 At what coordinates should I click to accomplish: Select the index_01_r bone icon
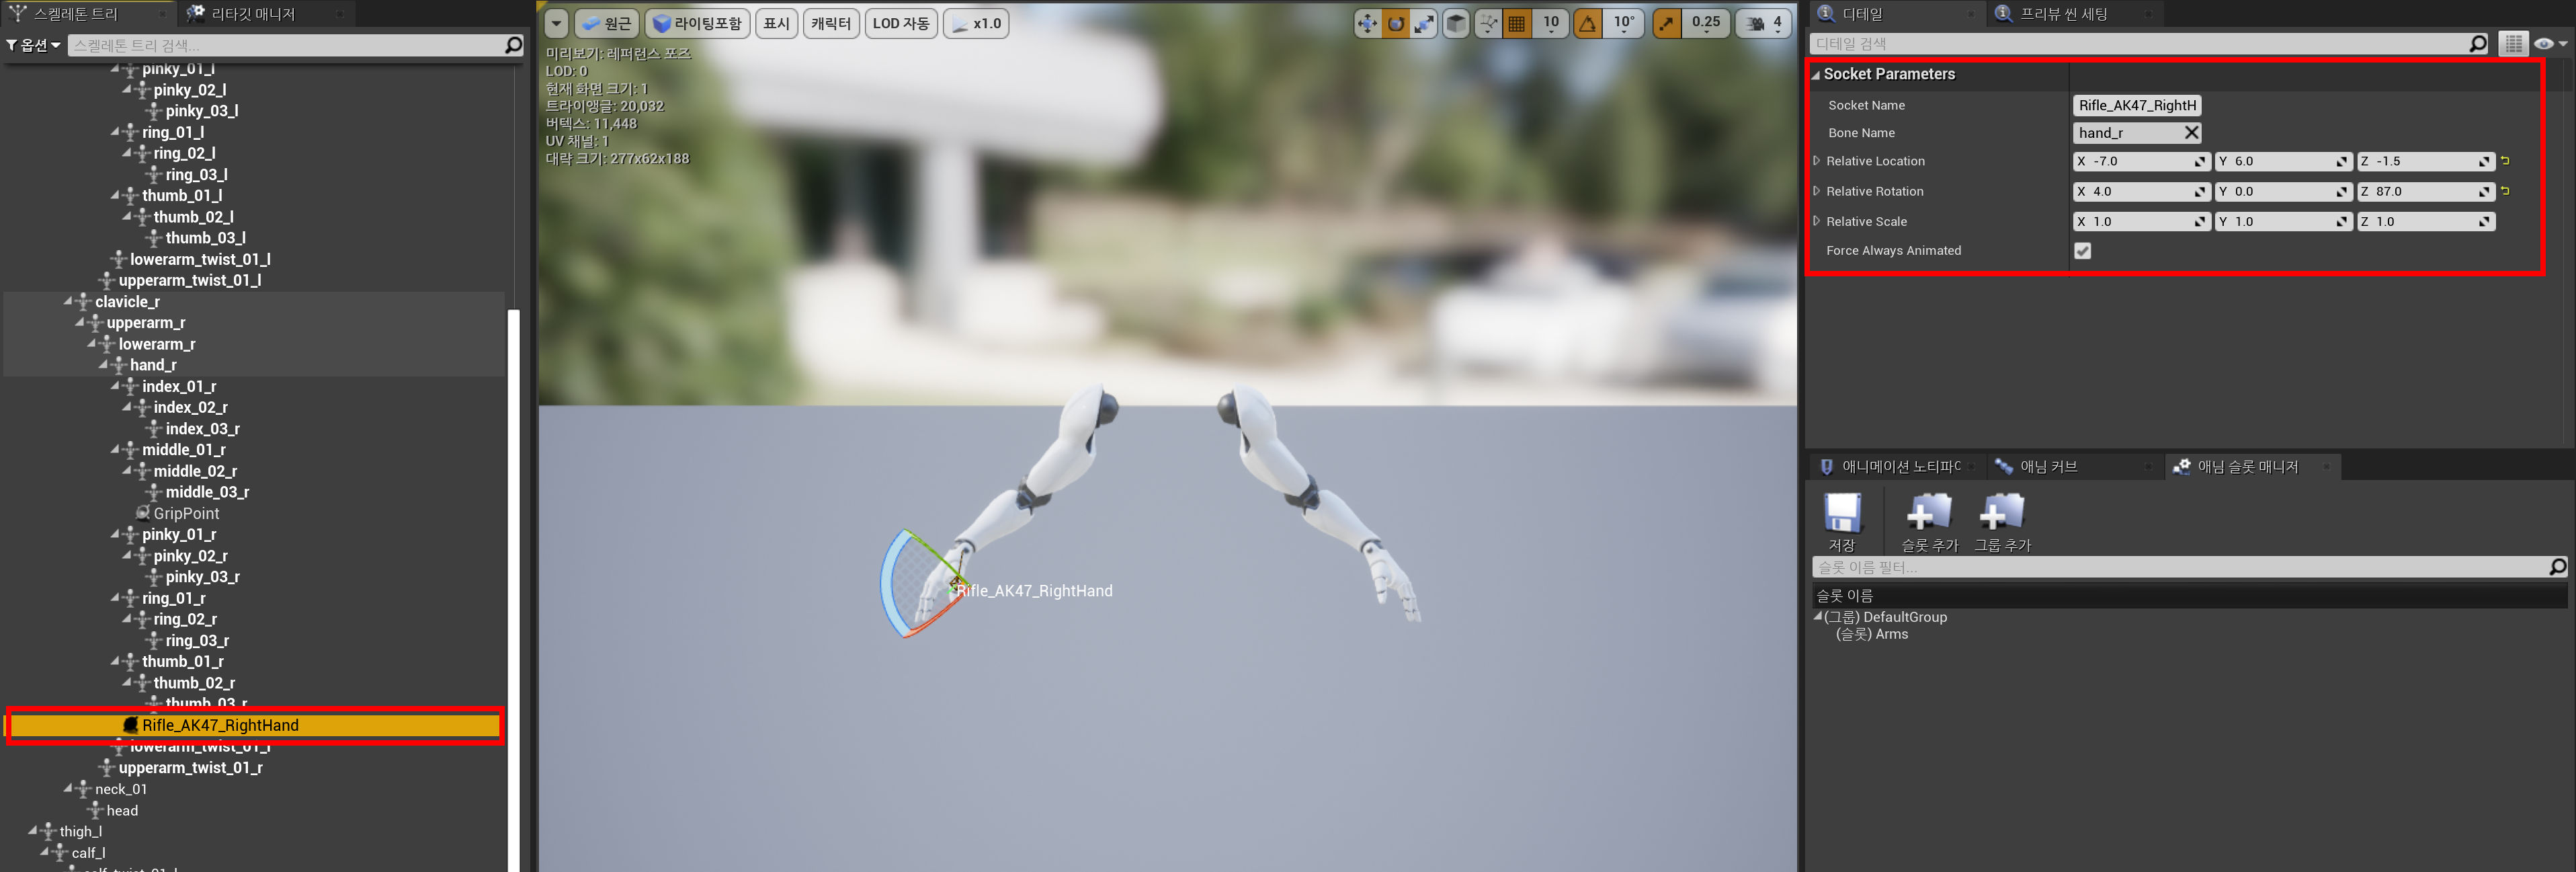point(130,386)
